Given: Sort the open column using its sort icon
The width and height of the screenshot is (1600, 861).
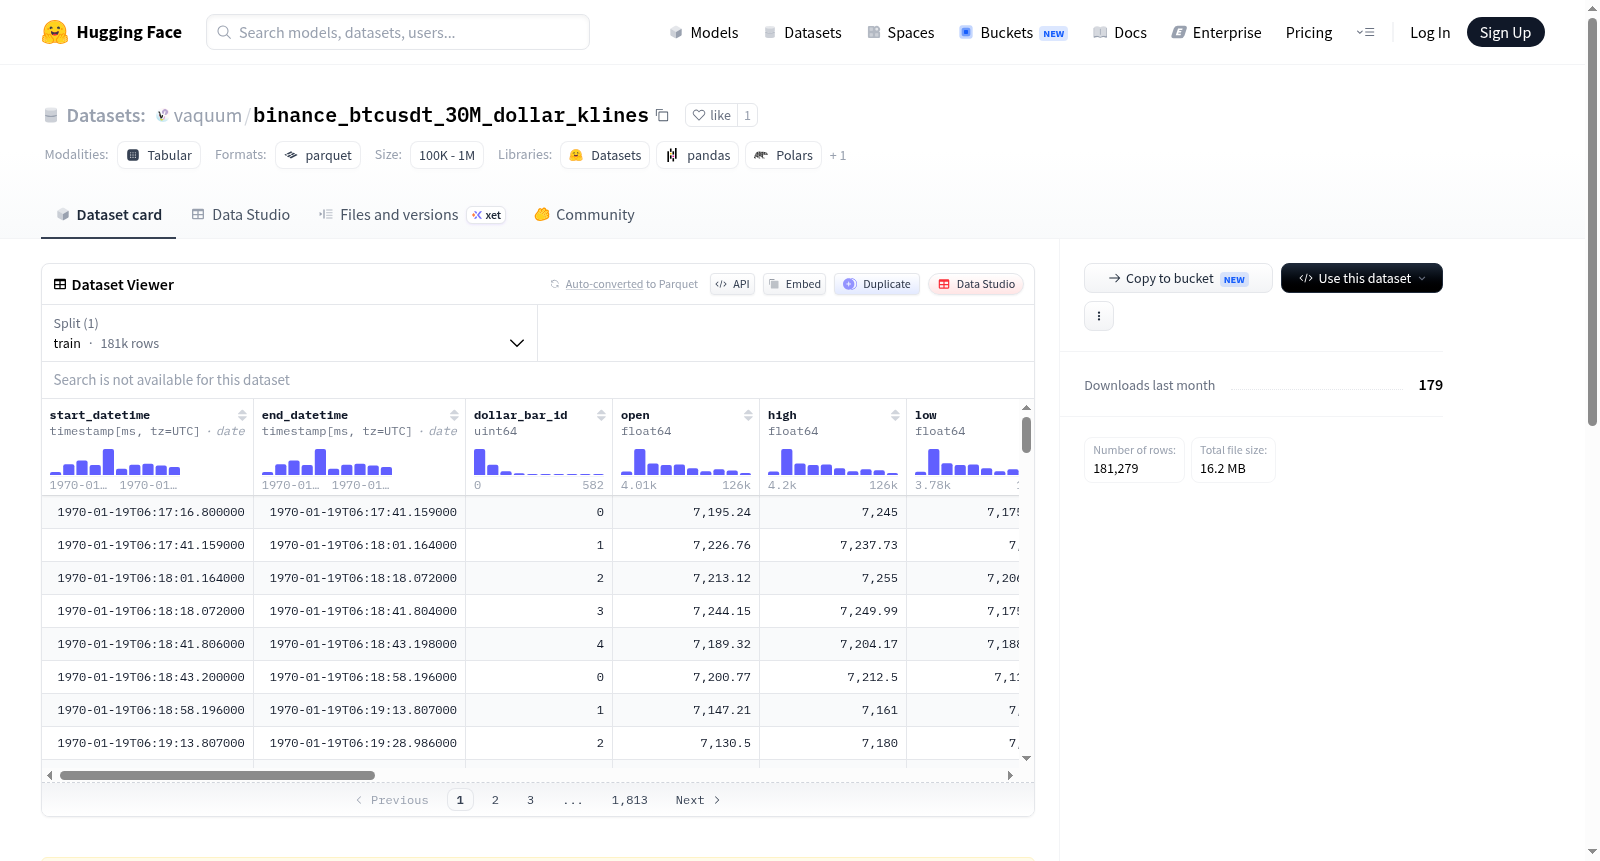Looking at the screenshot, I should (x=748, y=415).
